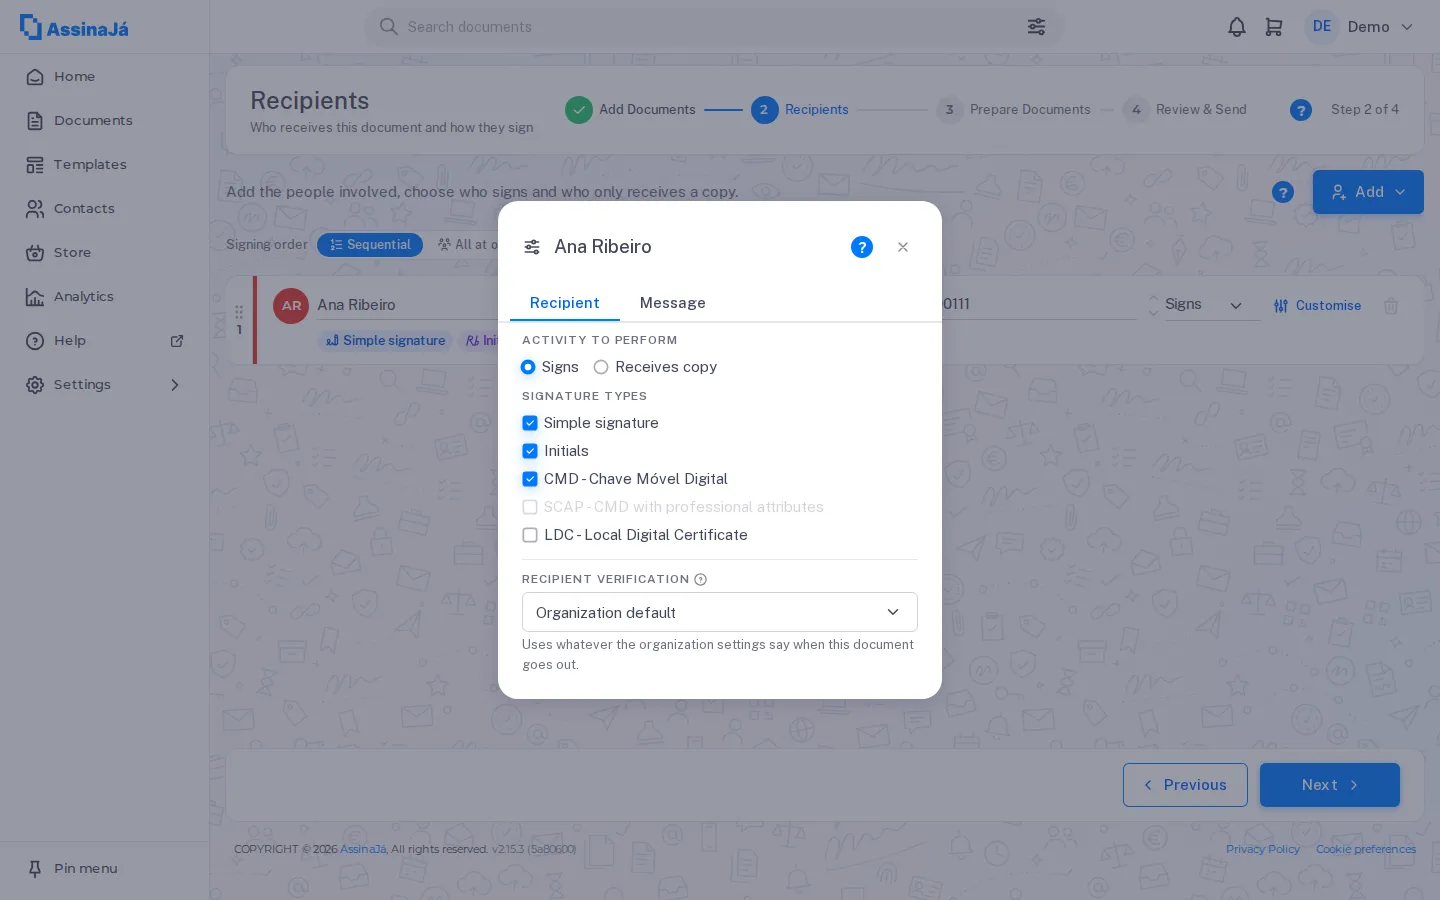
Task: Select the Recipient tab
Action: click(565, 303)
